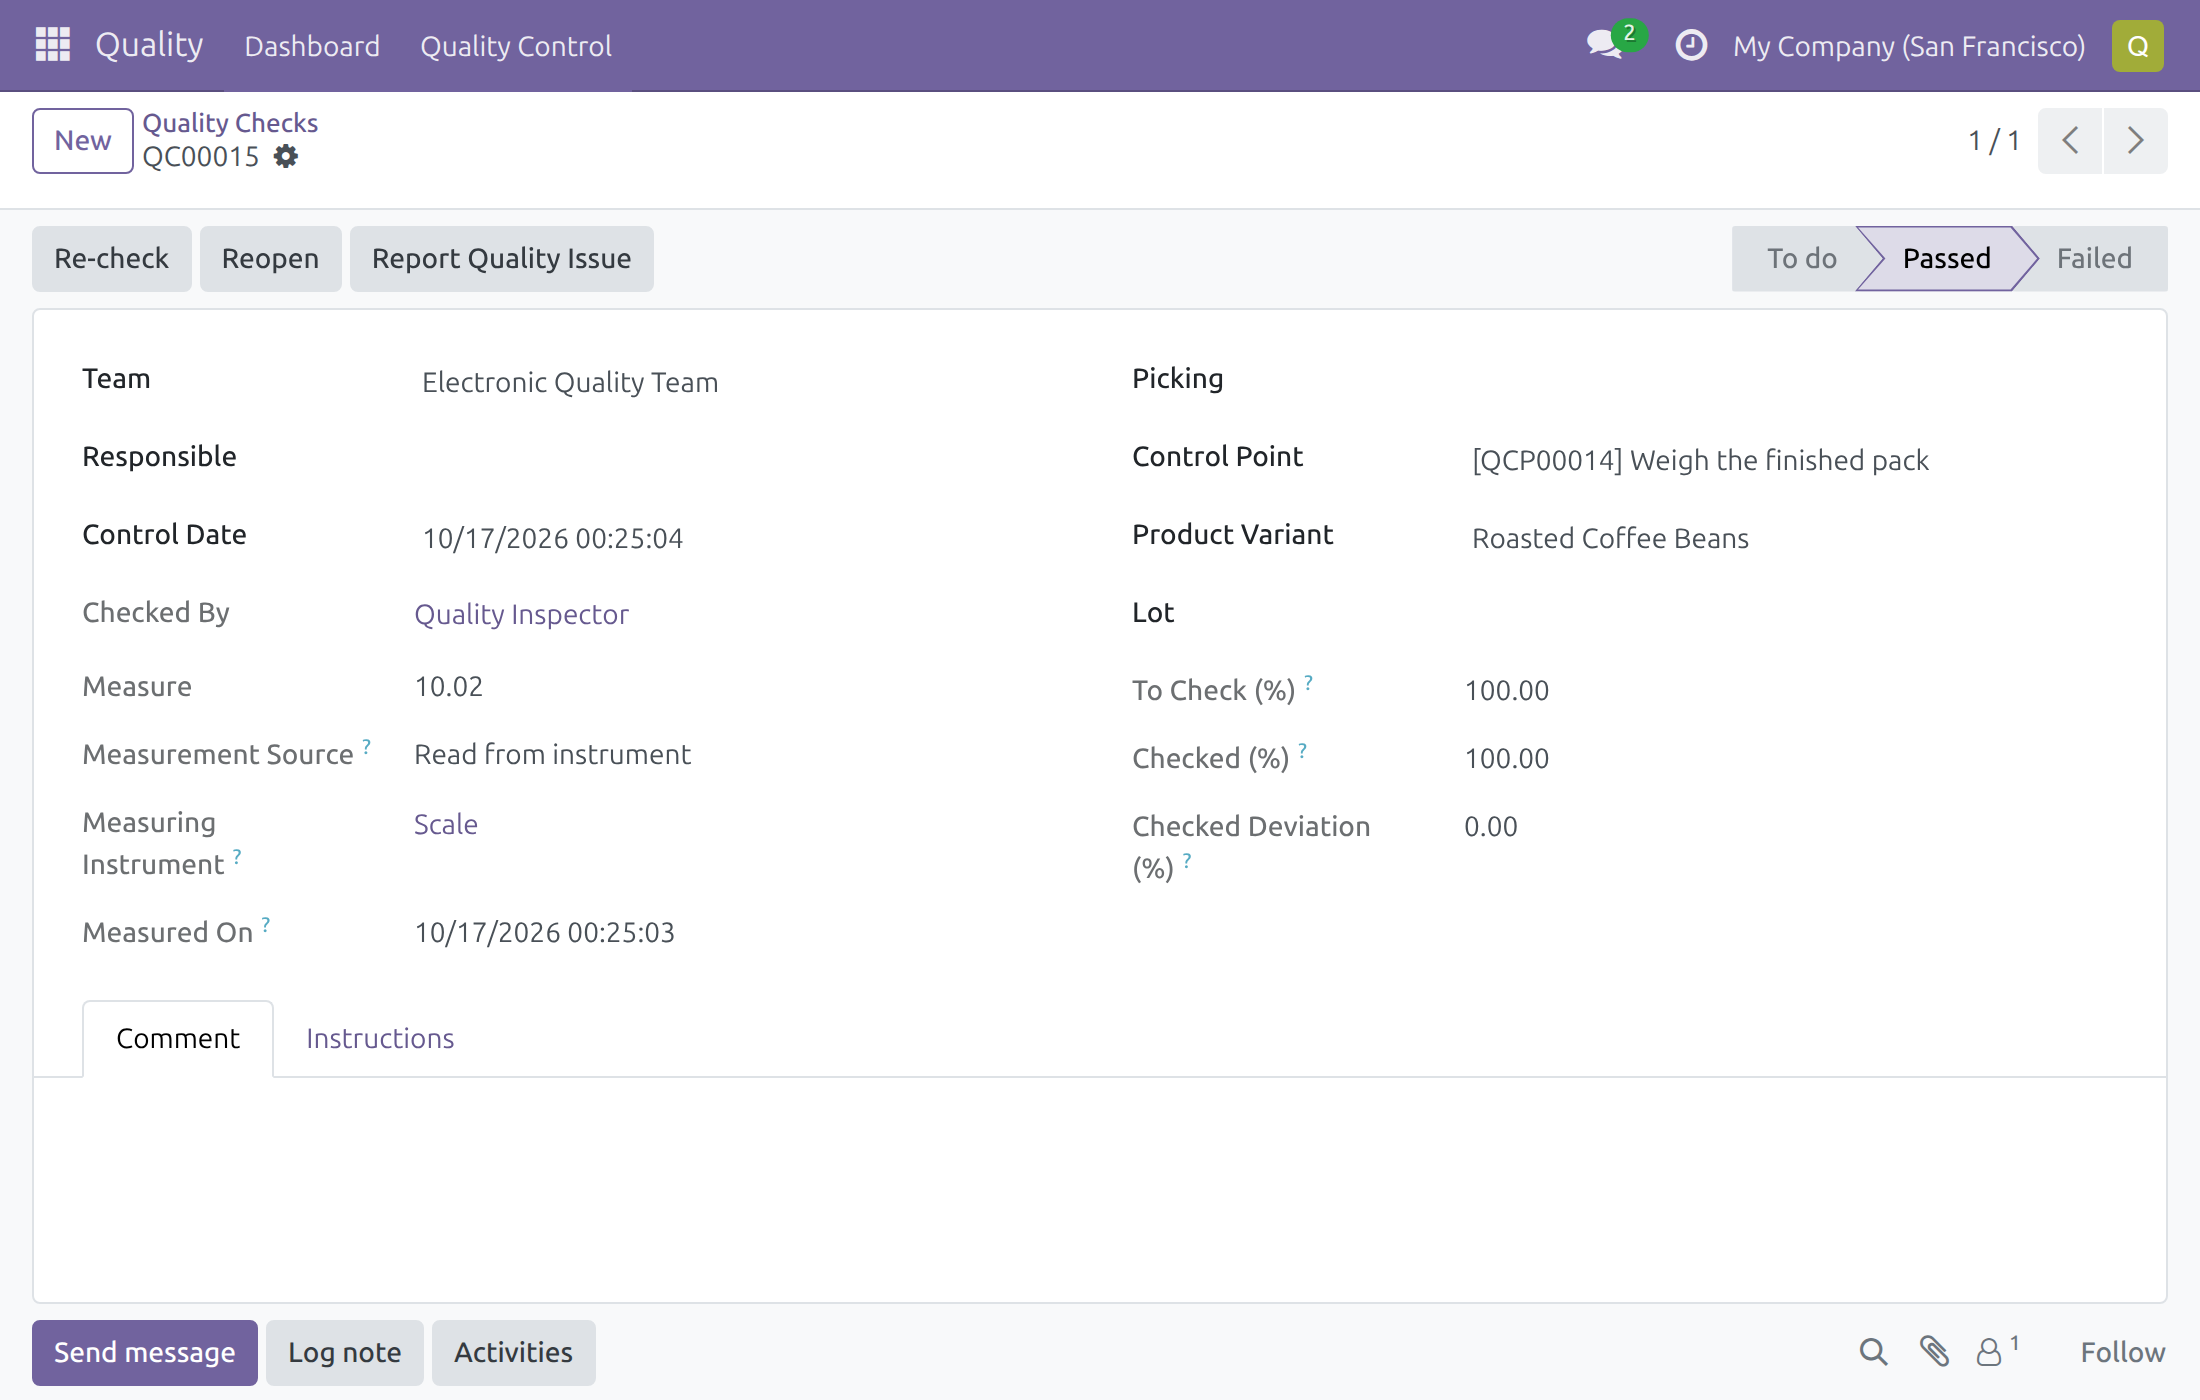
Task: Open the conversations chat icon
Action: 1606,45
